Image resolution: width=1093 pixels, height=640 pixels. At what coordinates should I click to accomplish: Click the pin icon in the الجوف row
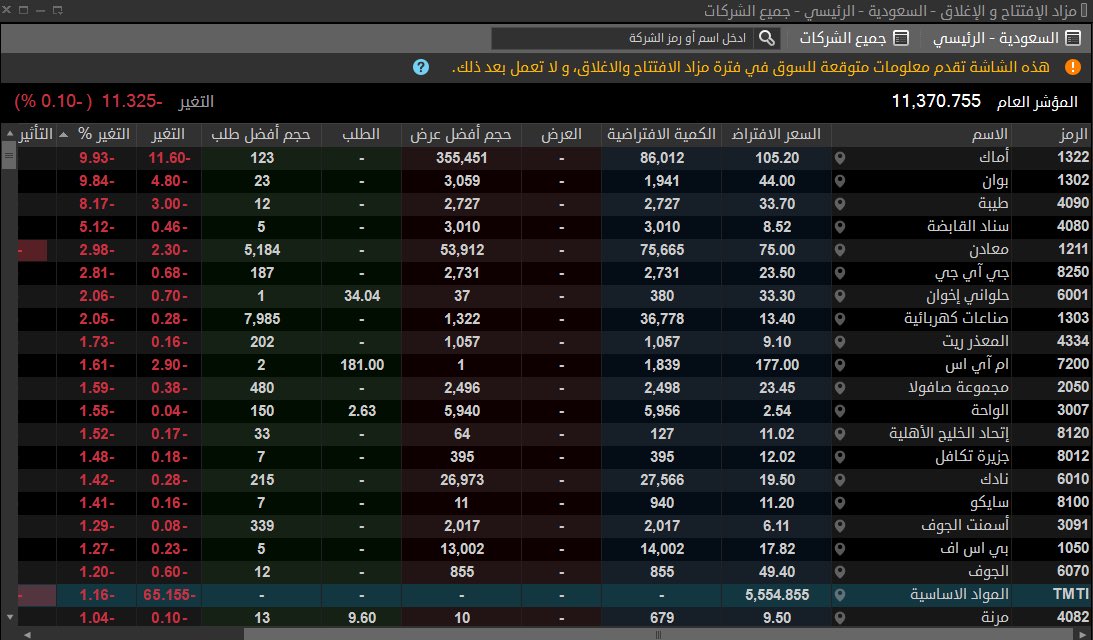click(x=840, y=572)
